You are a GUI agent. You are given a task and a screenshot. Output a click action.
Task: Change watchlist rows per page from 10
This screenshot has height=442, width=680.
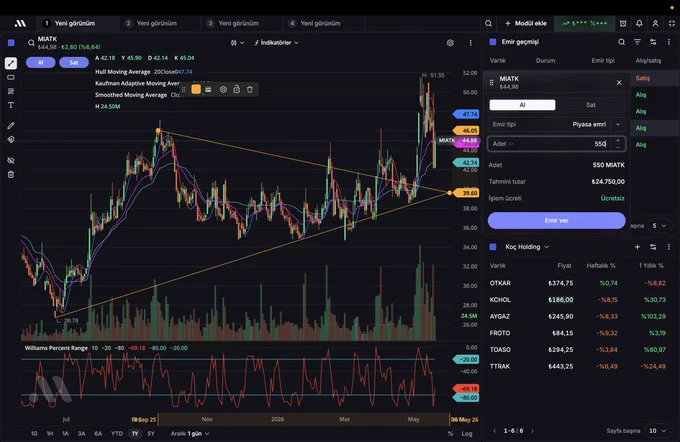coord(657,431)
